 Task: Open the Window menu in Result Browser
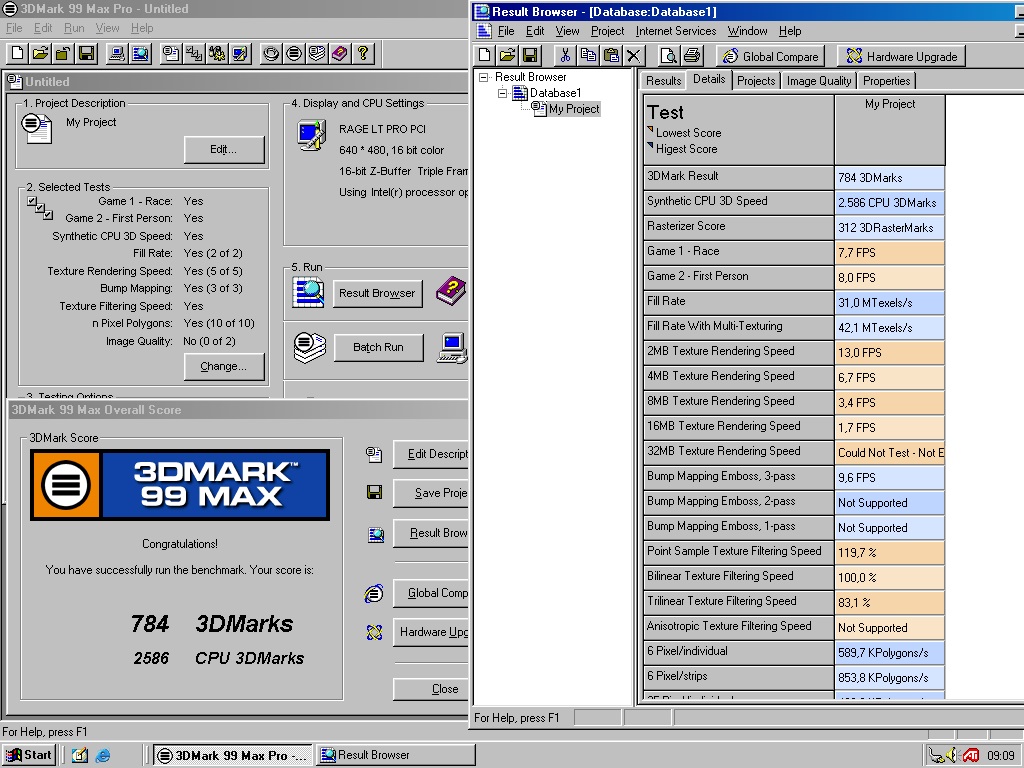747,31
